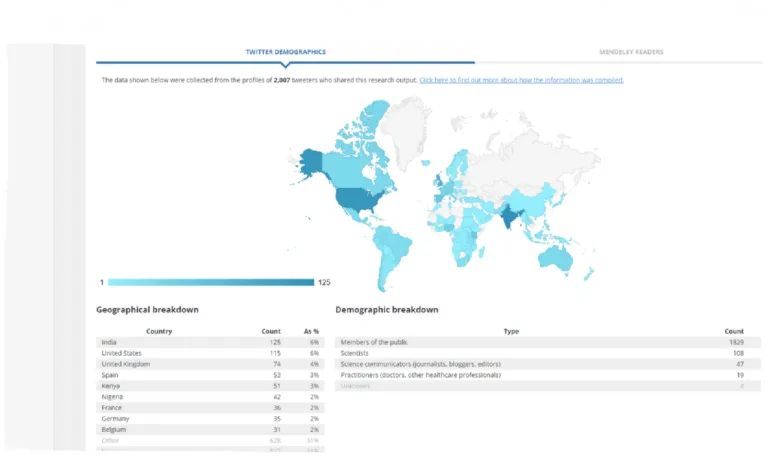This screenshot has height=458, width=768.
Task: Click India on the world map
Action: tap(511, 216)
